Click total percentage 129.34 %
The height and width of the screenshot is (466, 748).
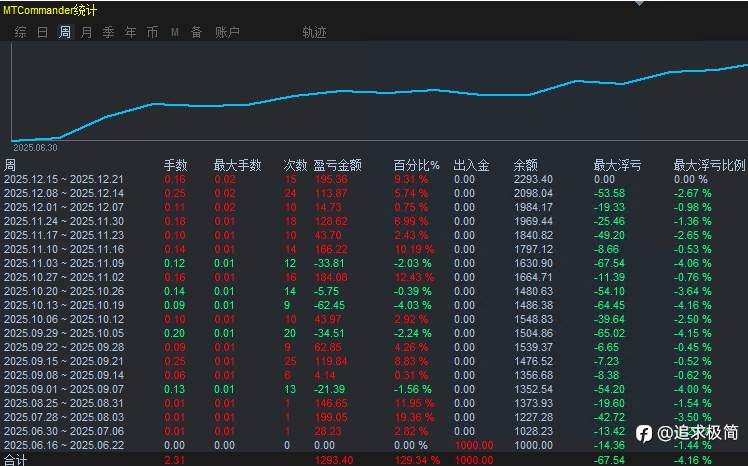[417, 460]
